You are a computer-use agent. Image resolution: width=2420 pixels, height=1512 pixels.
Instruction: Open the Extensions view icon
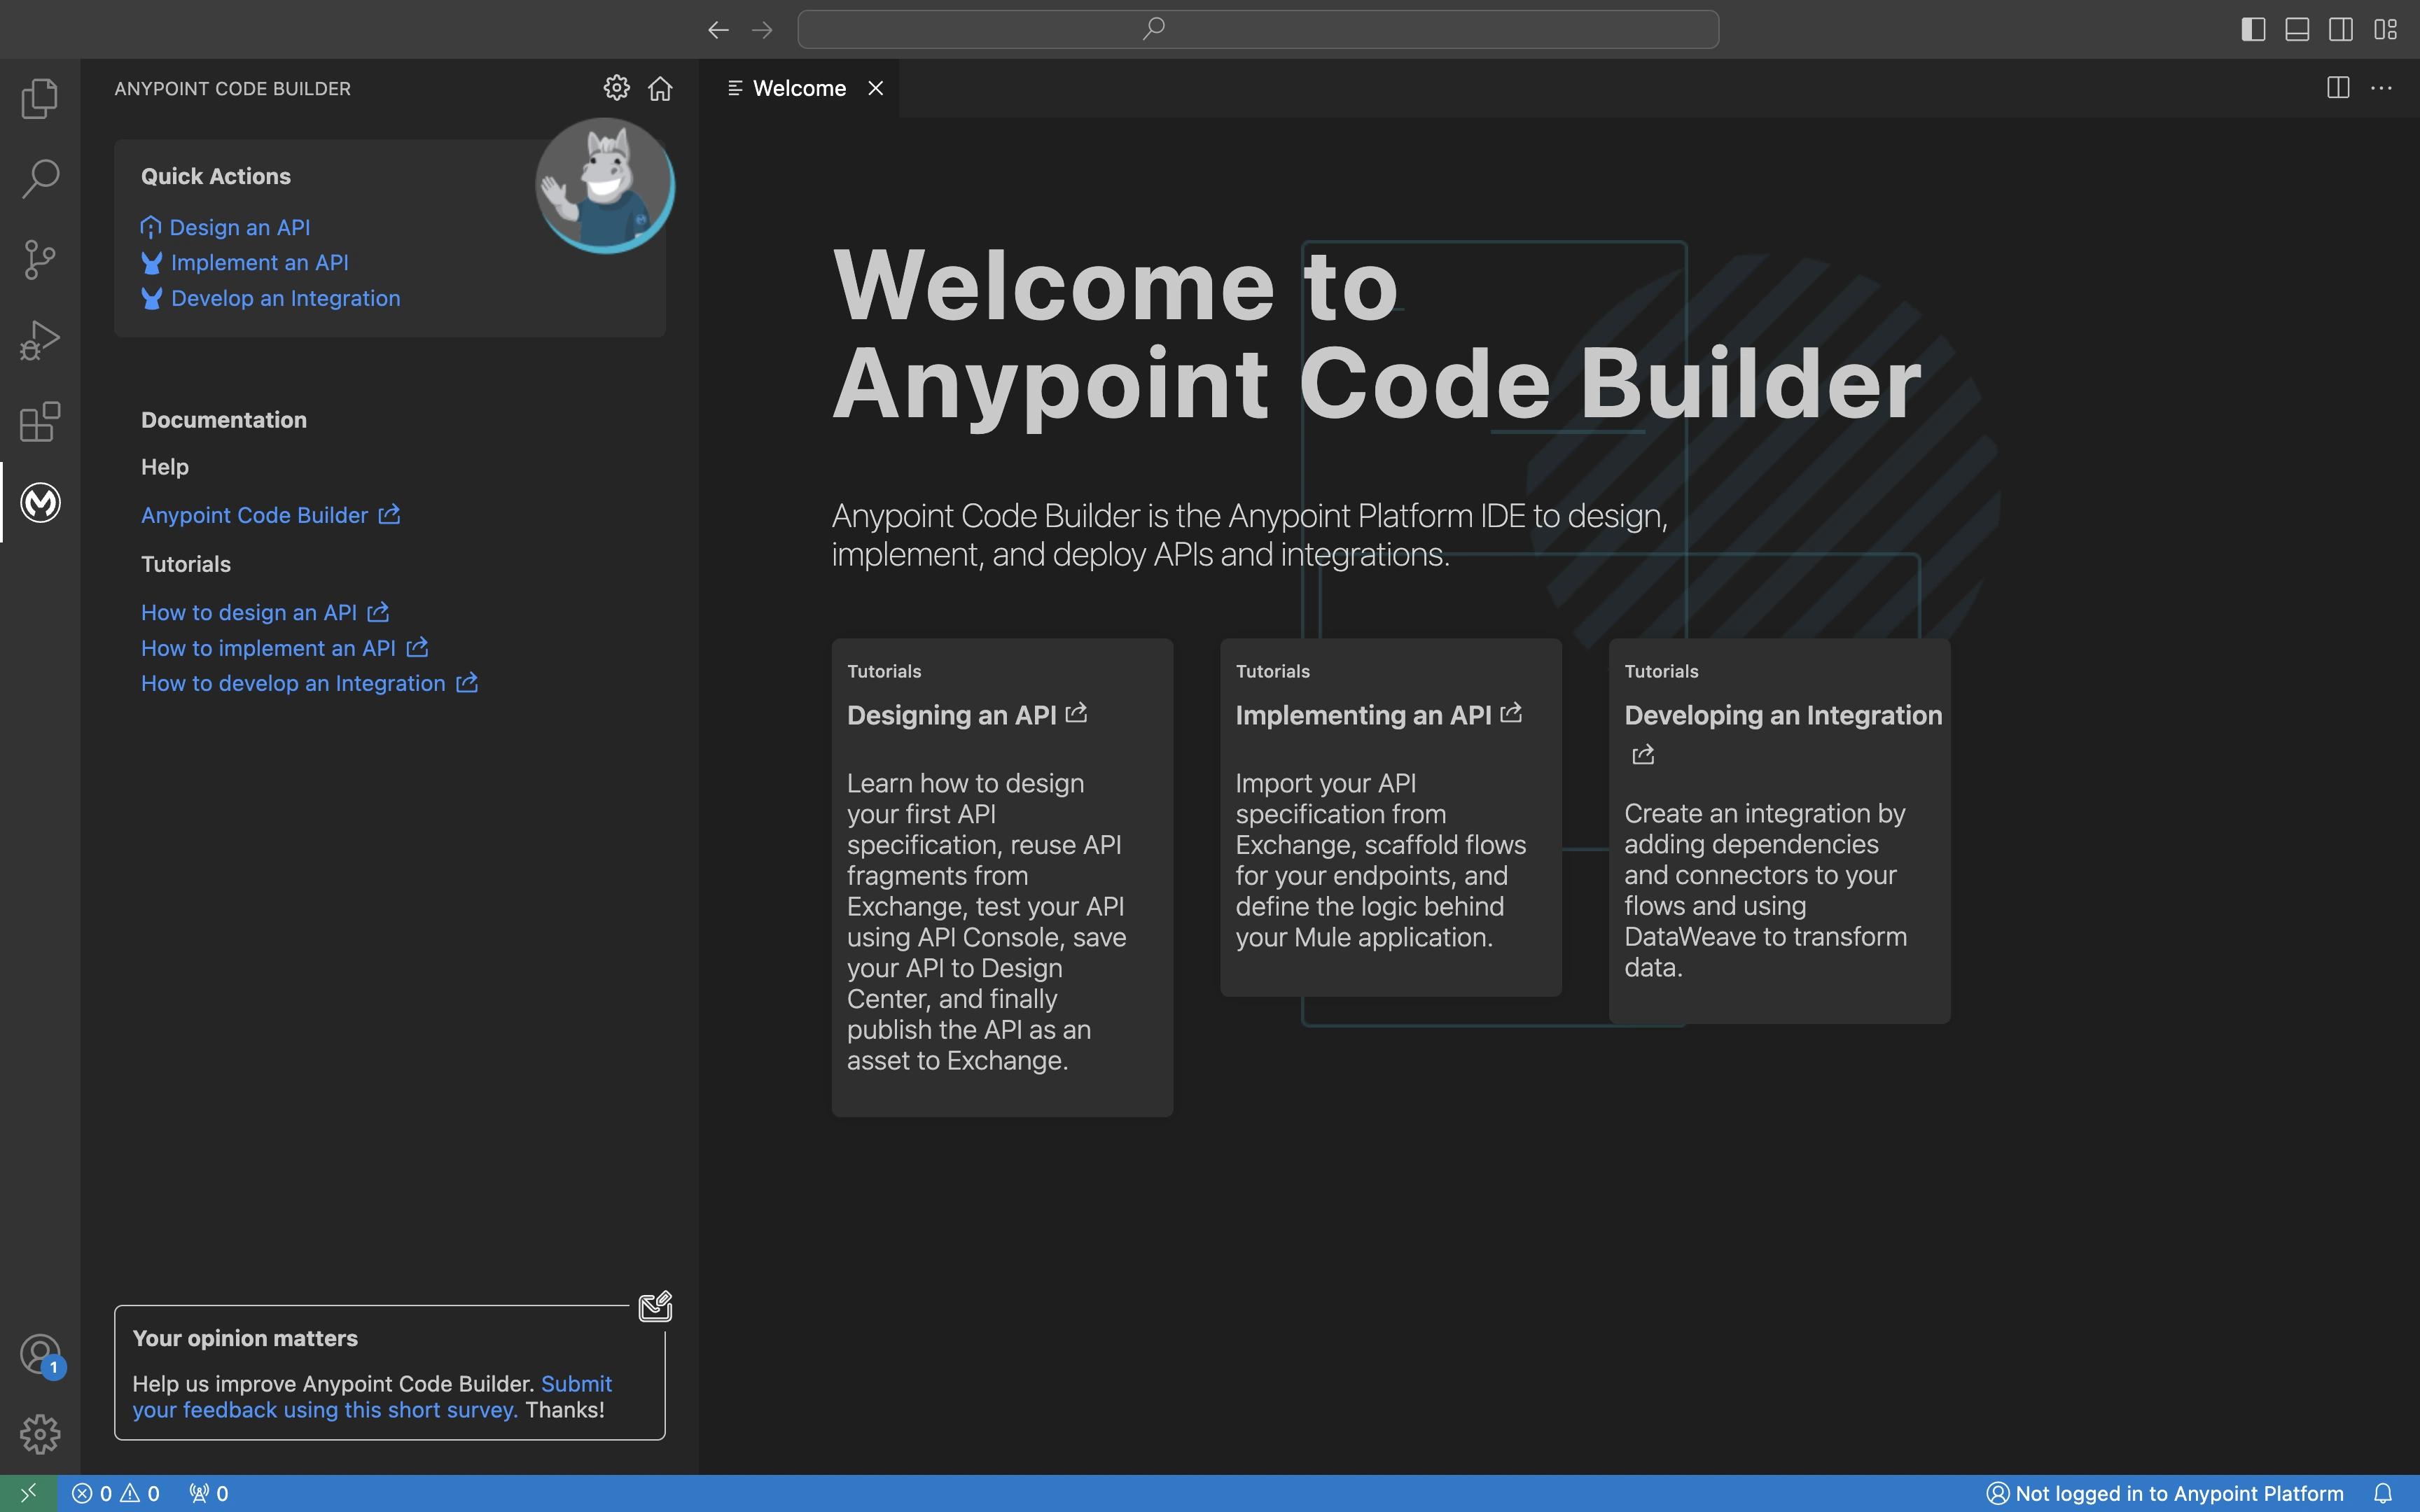[x=40, y=422]
